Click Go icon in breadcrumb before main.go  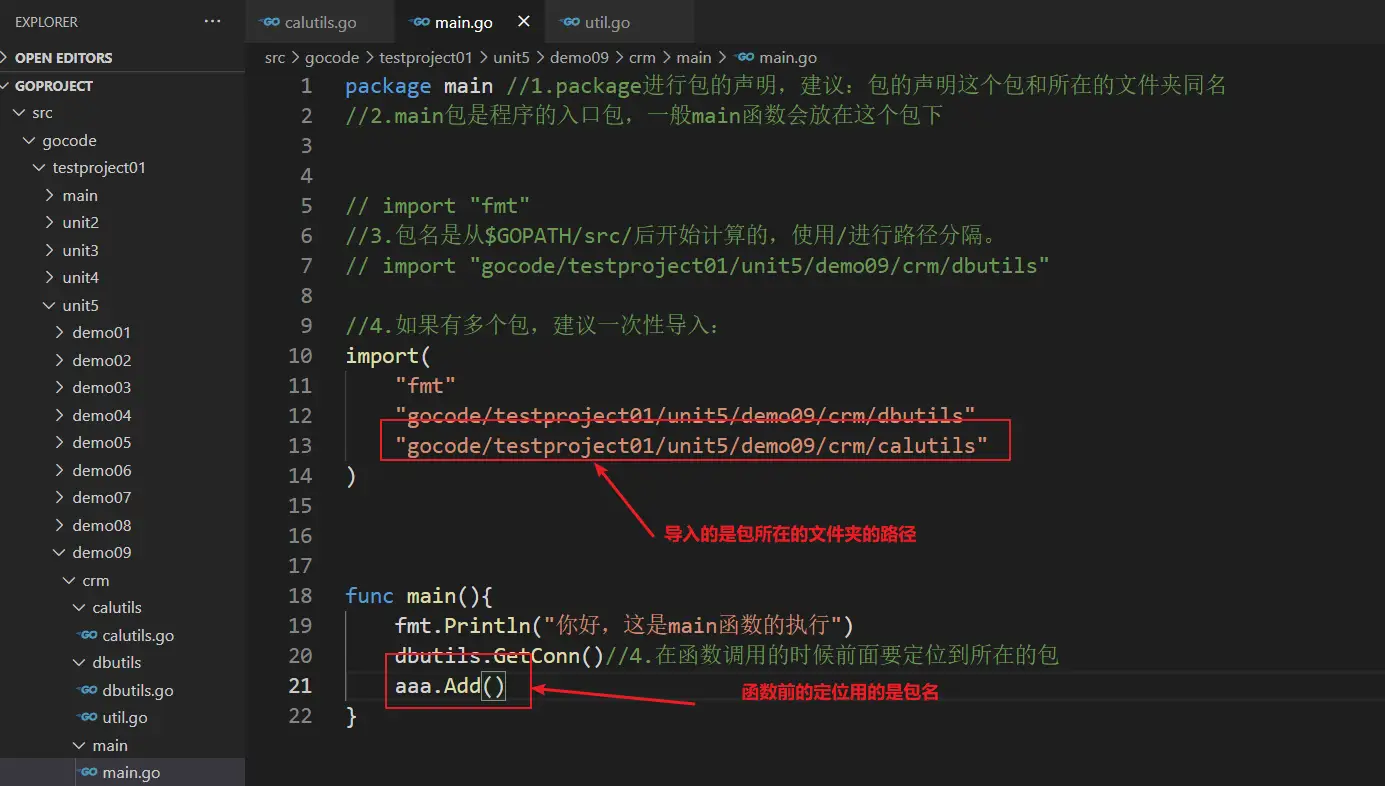pyautogui.click(x=744, y=58)
